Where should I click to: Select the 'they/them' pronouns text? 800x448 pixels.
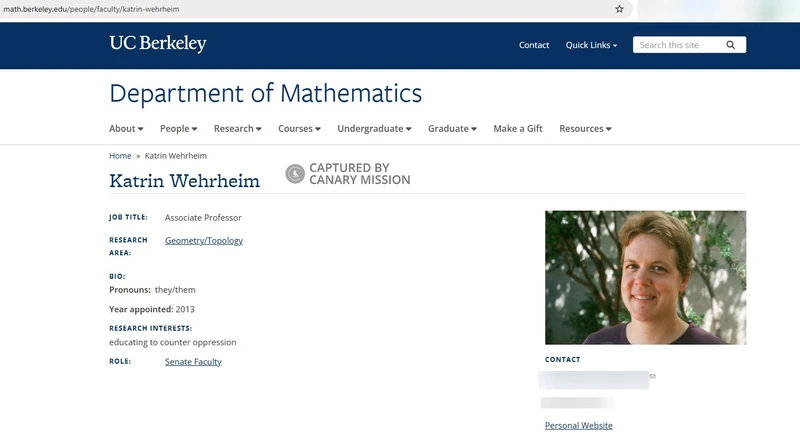tap(175, 290)
